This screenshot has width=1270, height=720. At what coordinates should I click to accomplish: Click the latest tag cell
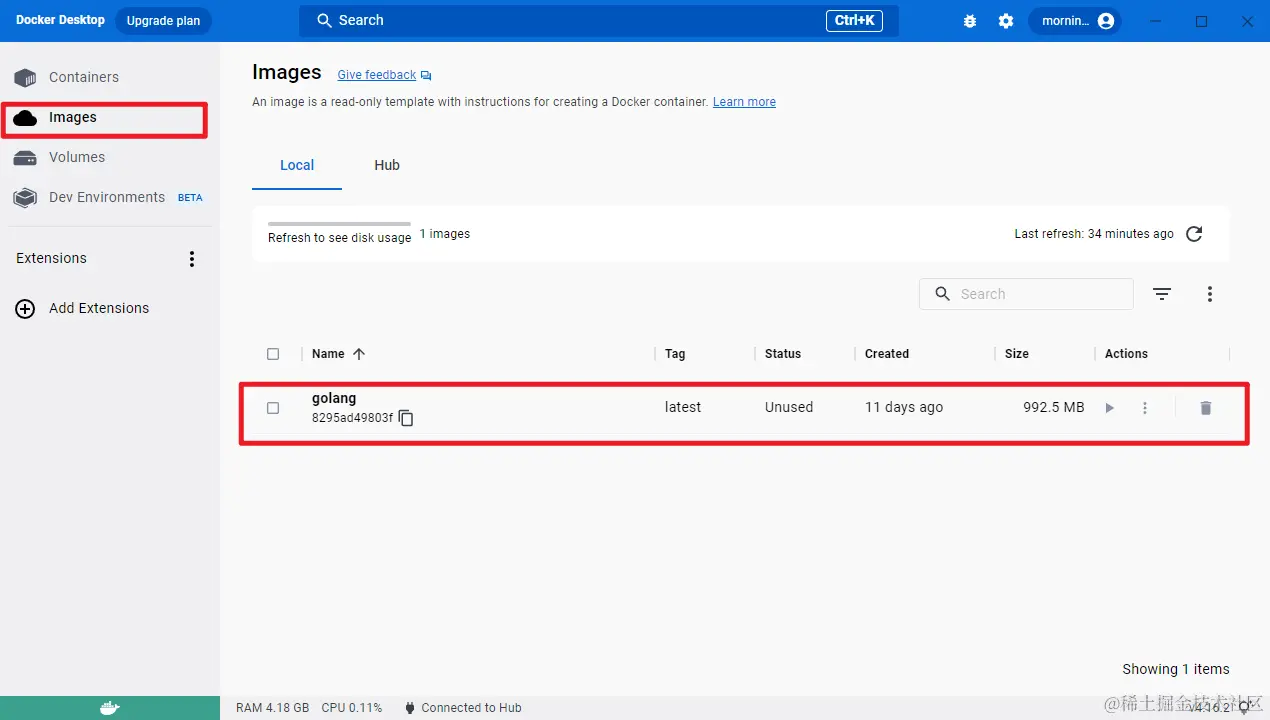(683, 407)
